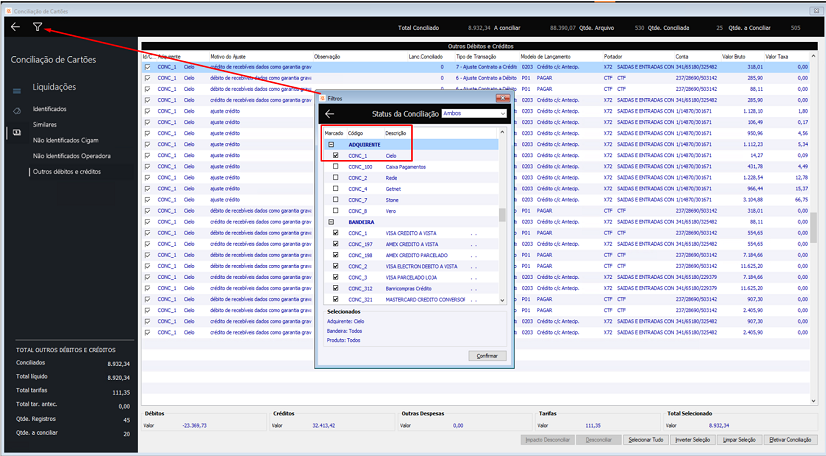Collapse the BANDEIRA group
Viewport: 826px width, 456px height.
coord(331,222)
